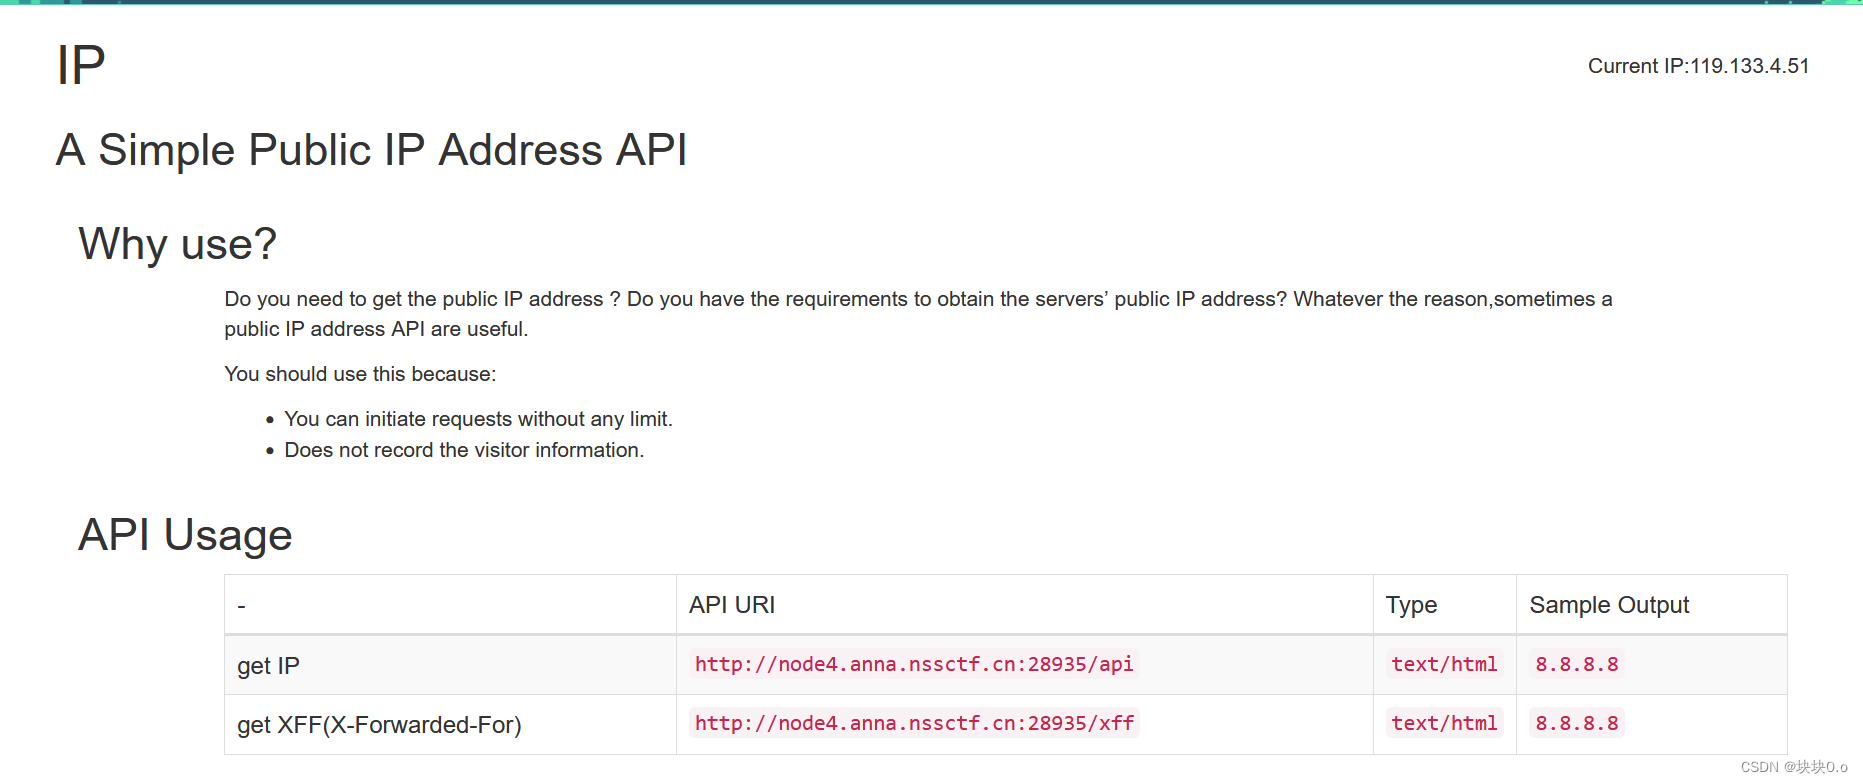Image resolution: width=1863 pixels, height=783 pixels.
Task: Click the get XFF(X-Forwarded-For) row label
Action: point(379,725)
